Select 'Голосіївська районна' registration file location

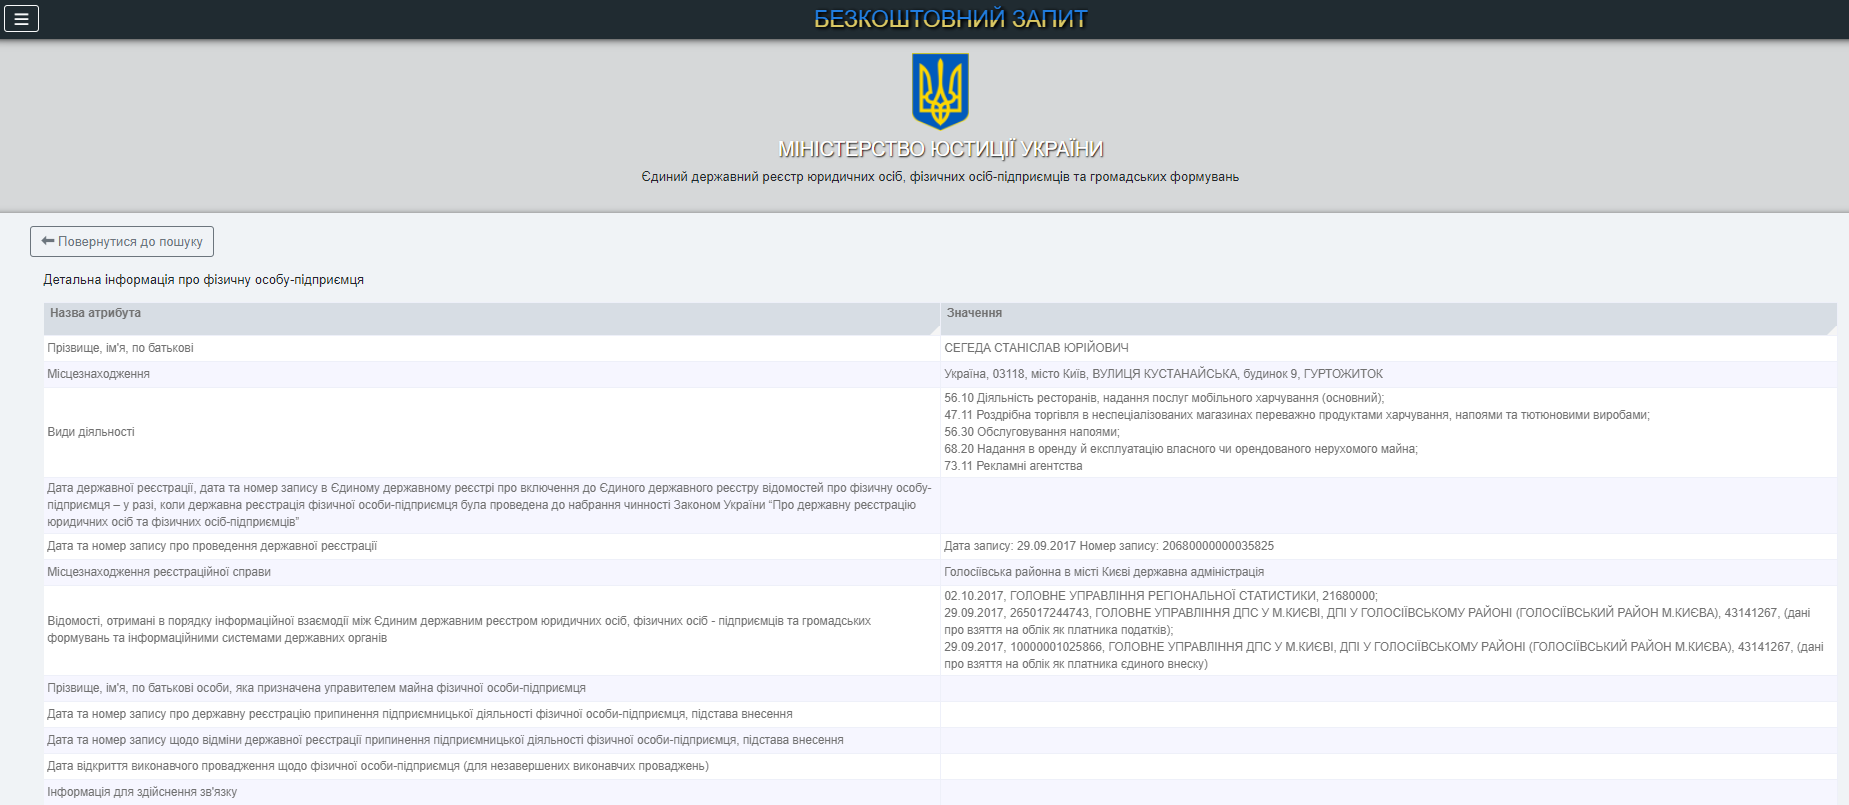[x=1103, y=572]
